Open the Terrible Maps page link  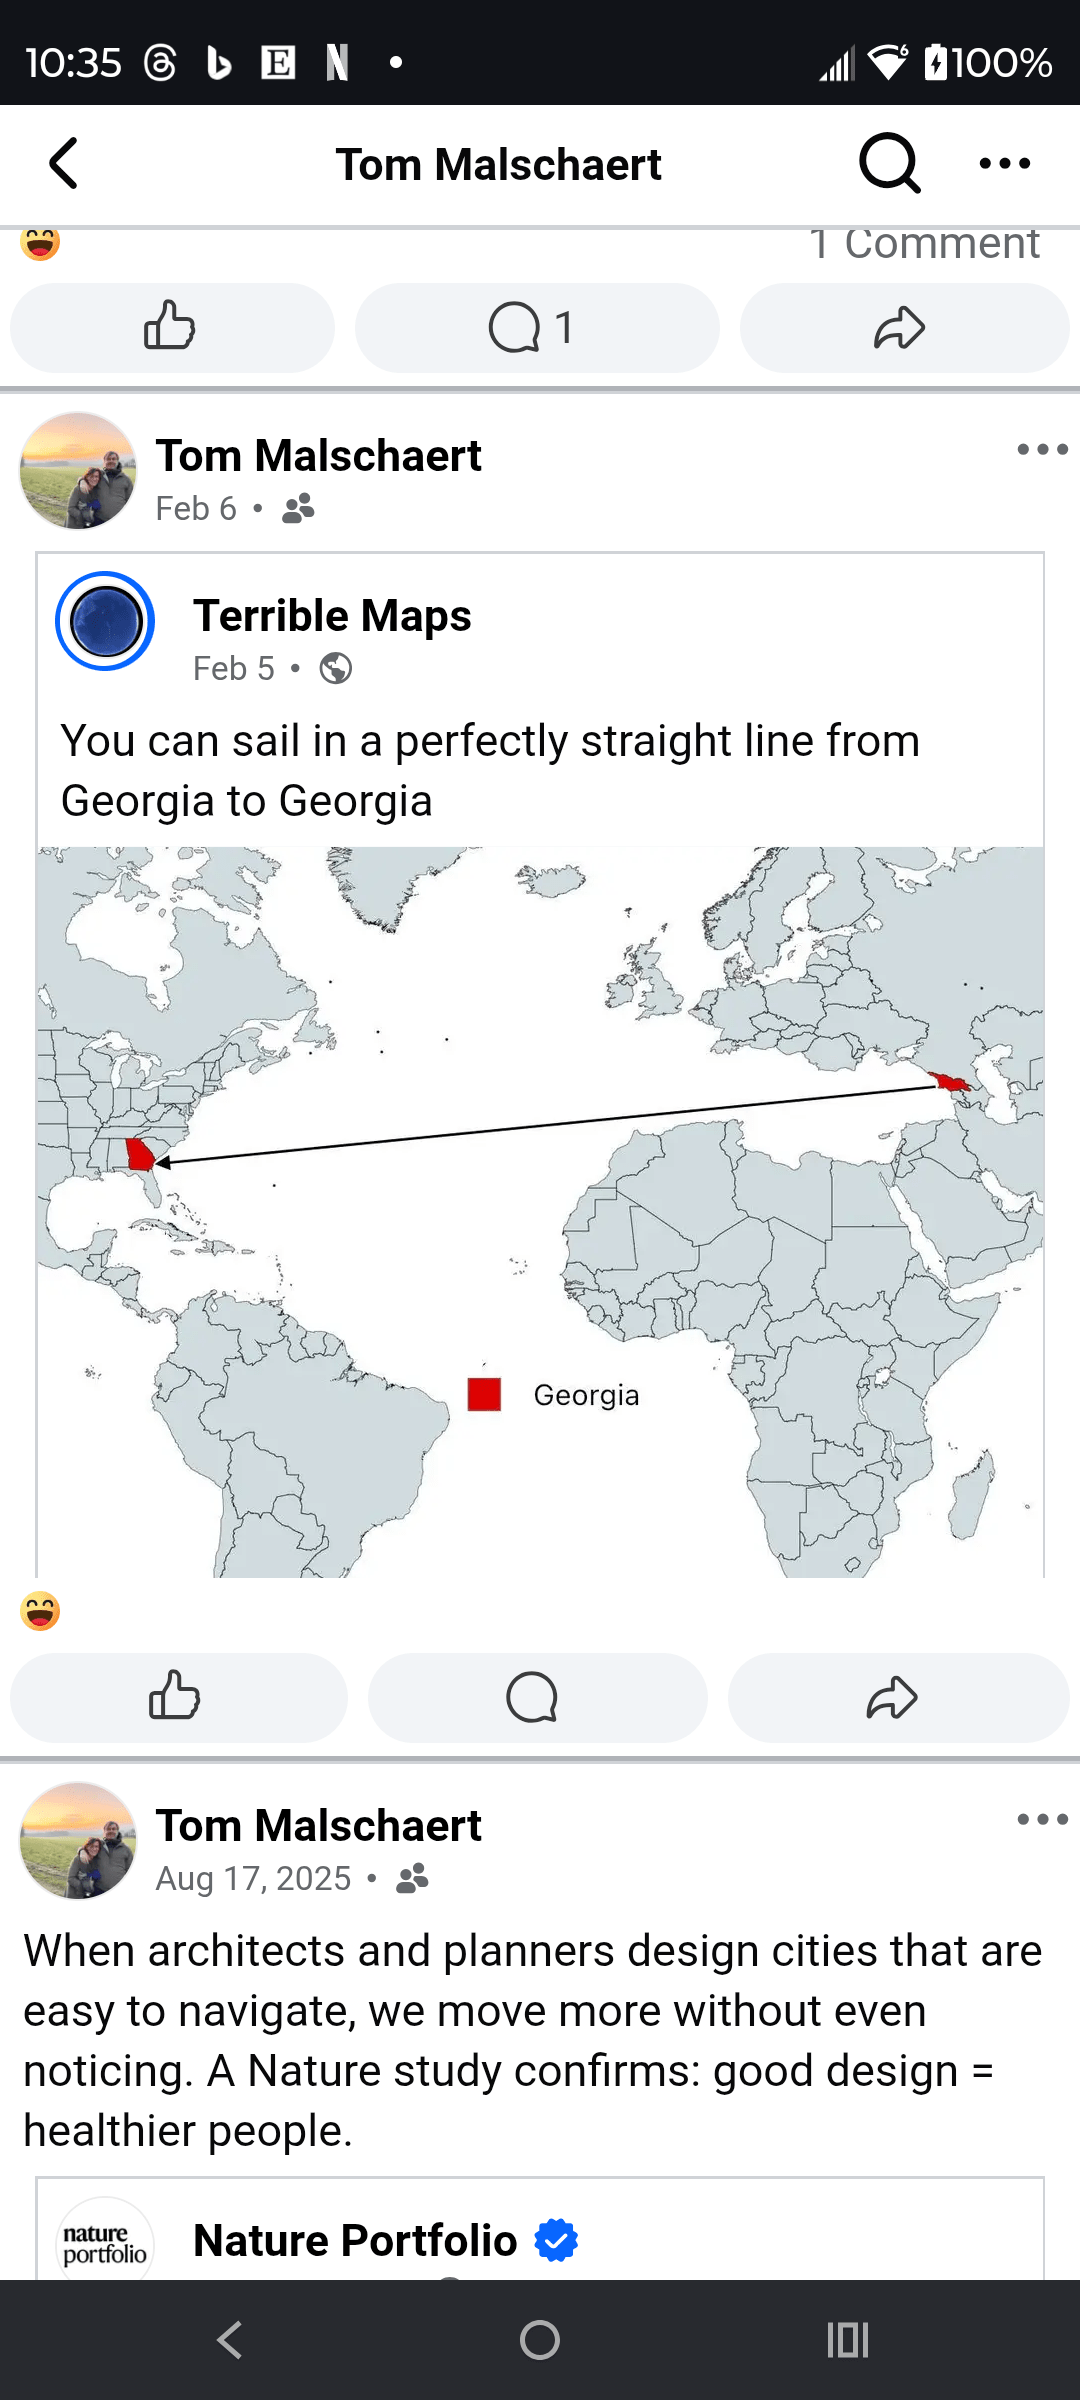(332, 616)
